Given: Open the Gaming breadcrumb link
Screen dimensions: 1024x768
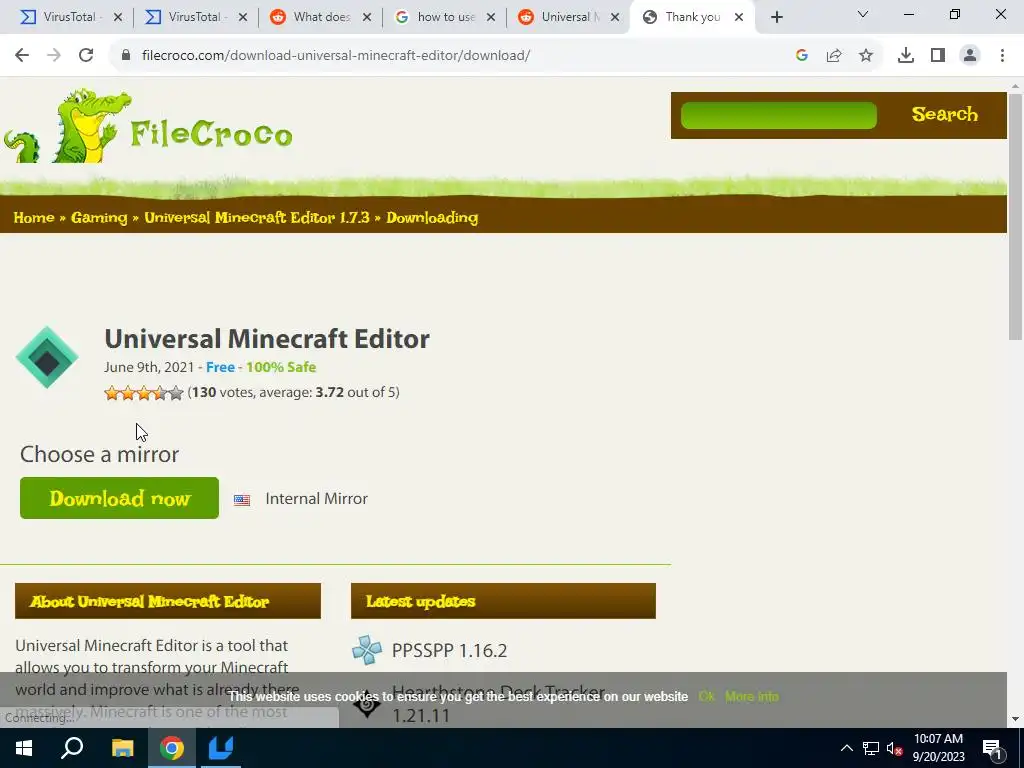Looking at the screenshot, I should pyautogui.click(x=99, y=217).
